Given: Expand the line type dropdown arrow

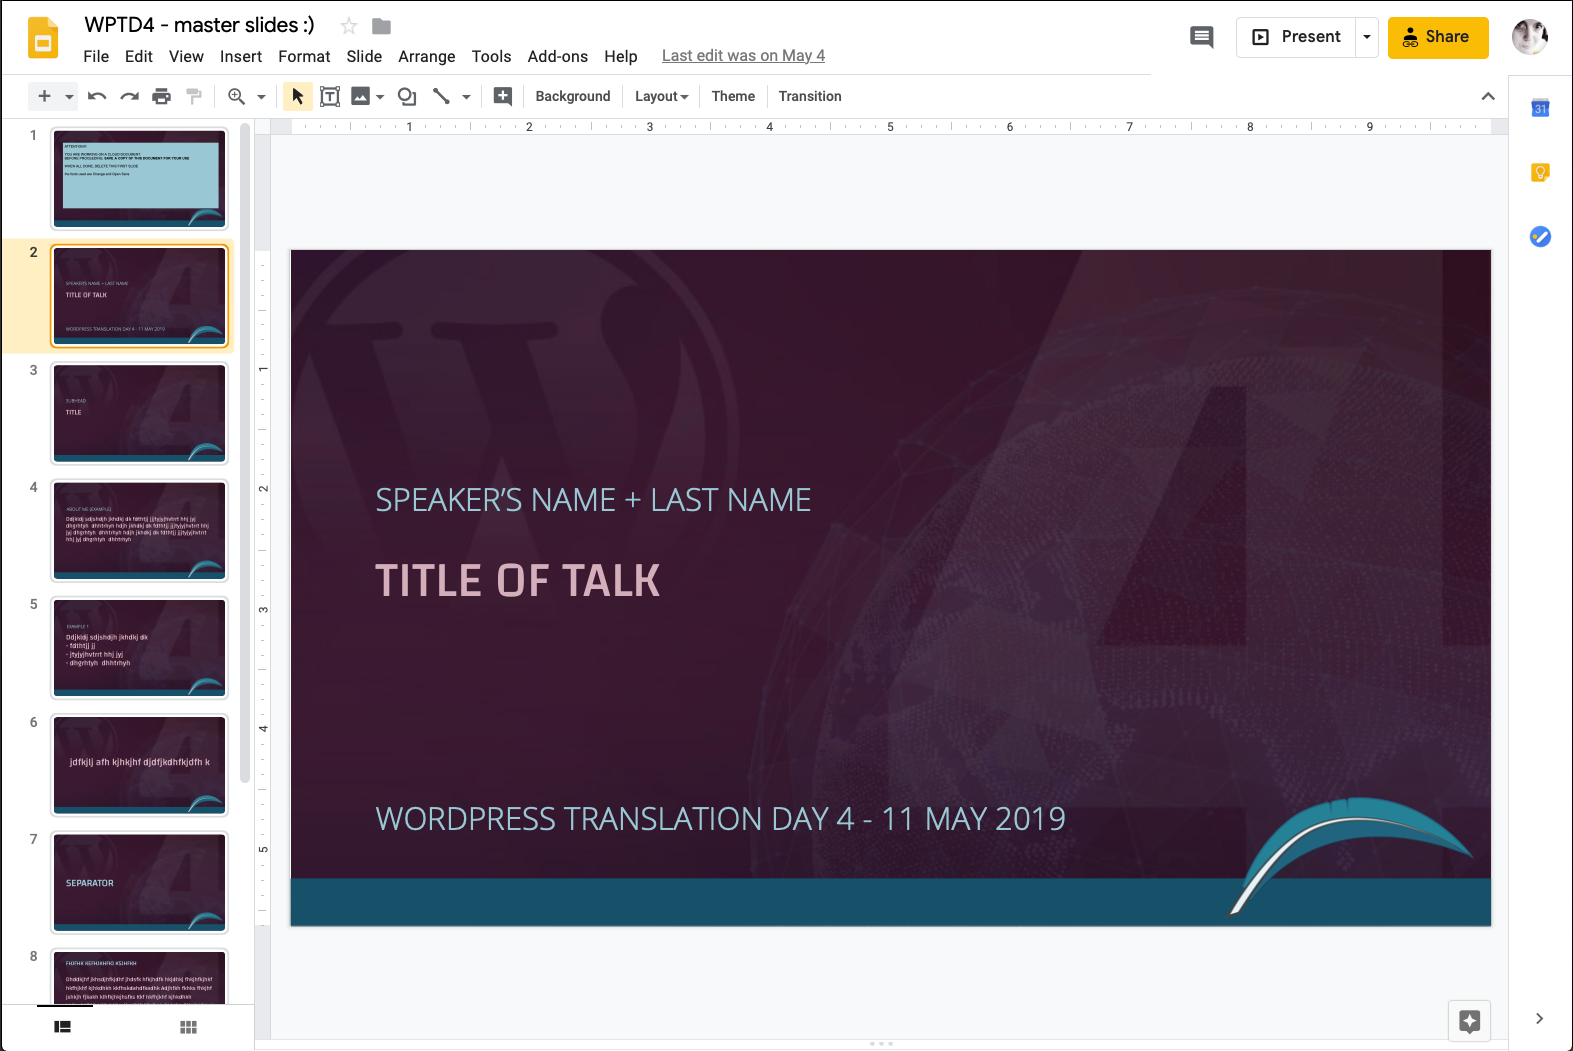Looking at the screenshot, I should 466,97.
